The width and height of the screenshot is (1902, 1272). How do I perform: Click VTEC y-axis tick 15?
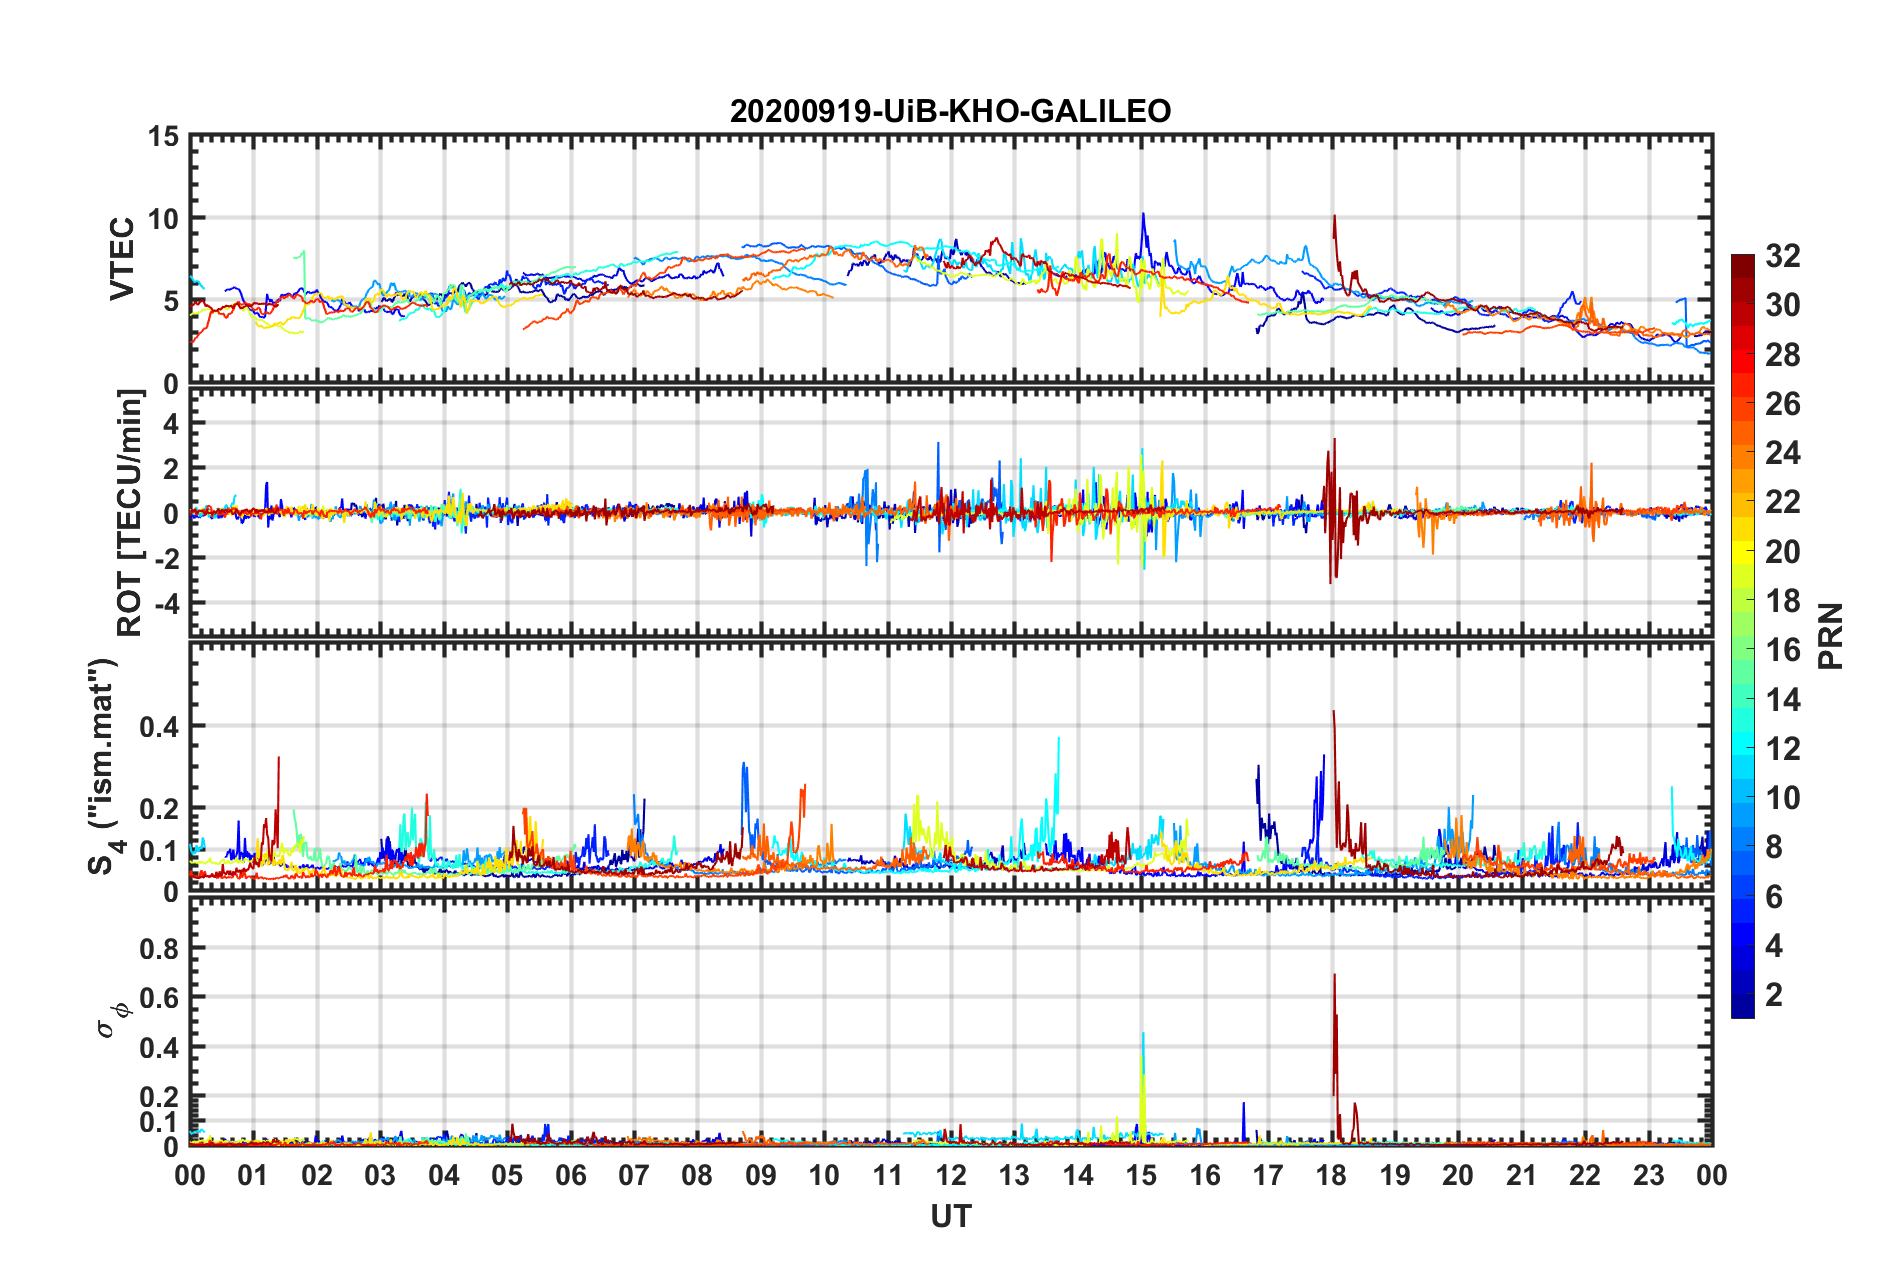coord(163,136)
